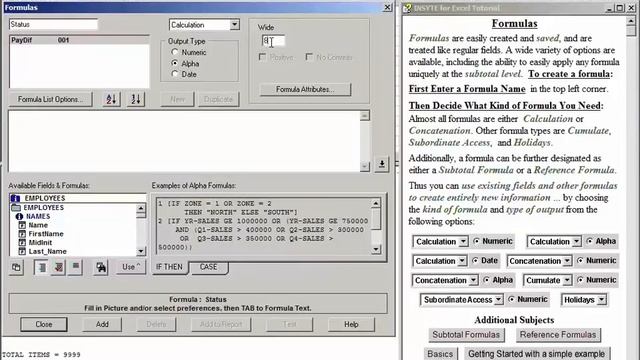The width and height of the screenshot is (640, 360).
Task: Click the field icon beside MidInit
Action: (22, 242)
